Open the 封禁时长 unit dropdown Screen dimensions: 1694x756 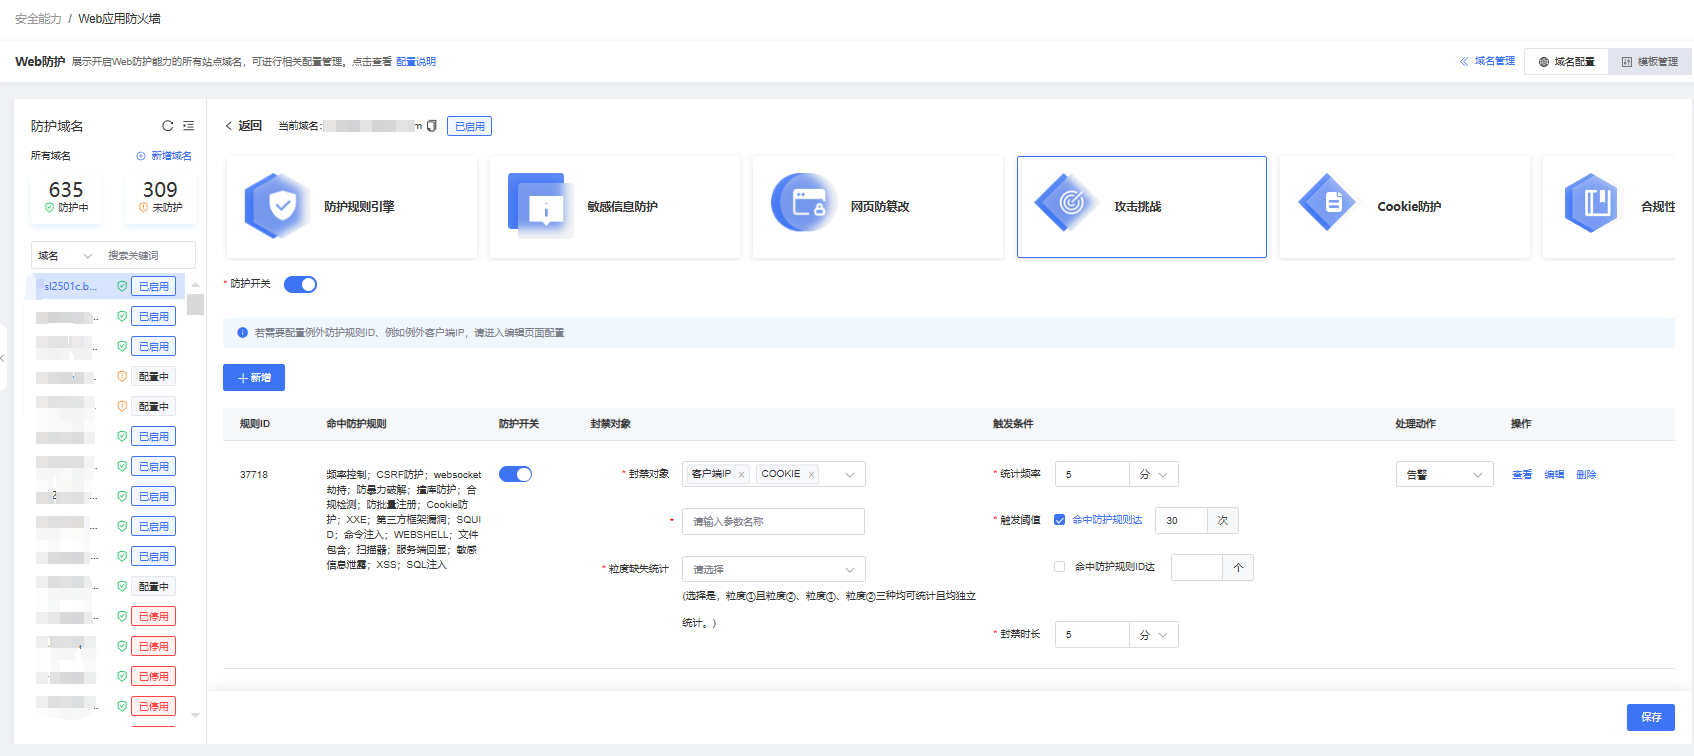[x=1154, y=635]
